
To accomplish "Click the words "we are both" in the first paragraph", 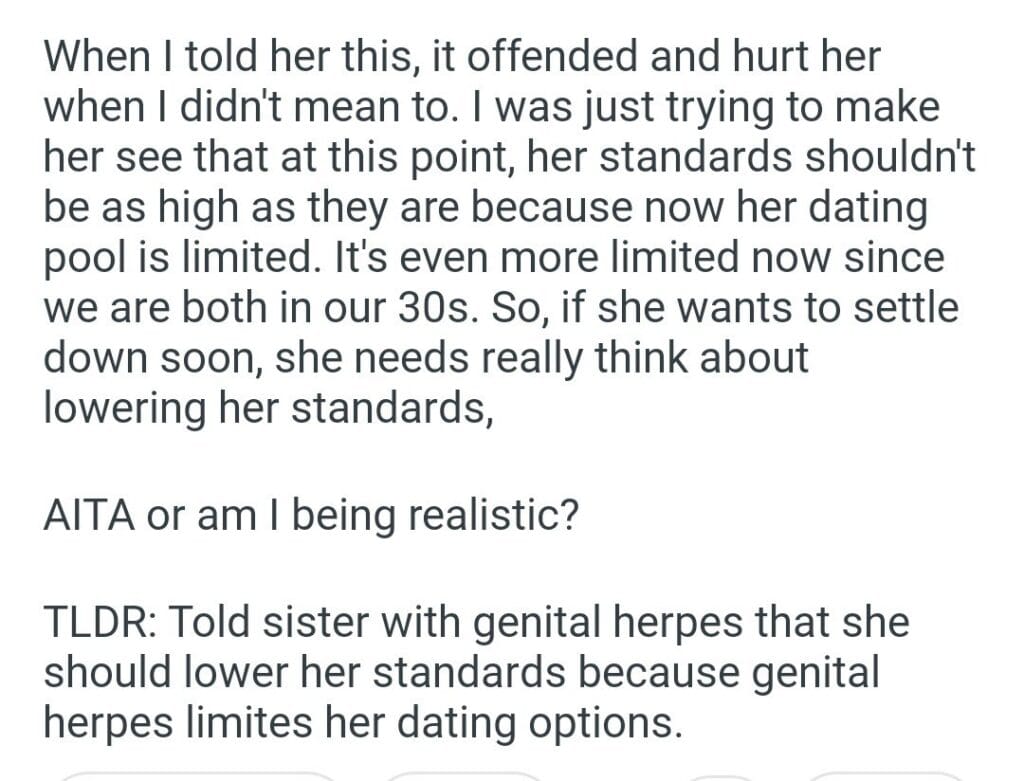I will click(x=150, y=308).
